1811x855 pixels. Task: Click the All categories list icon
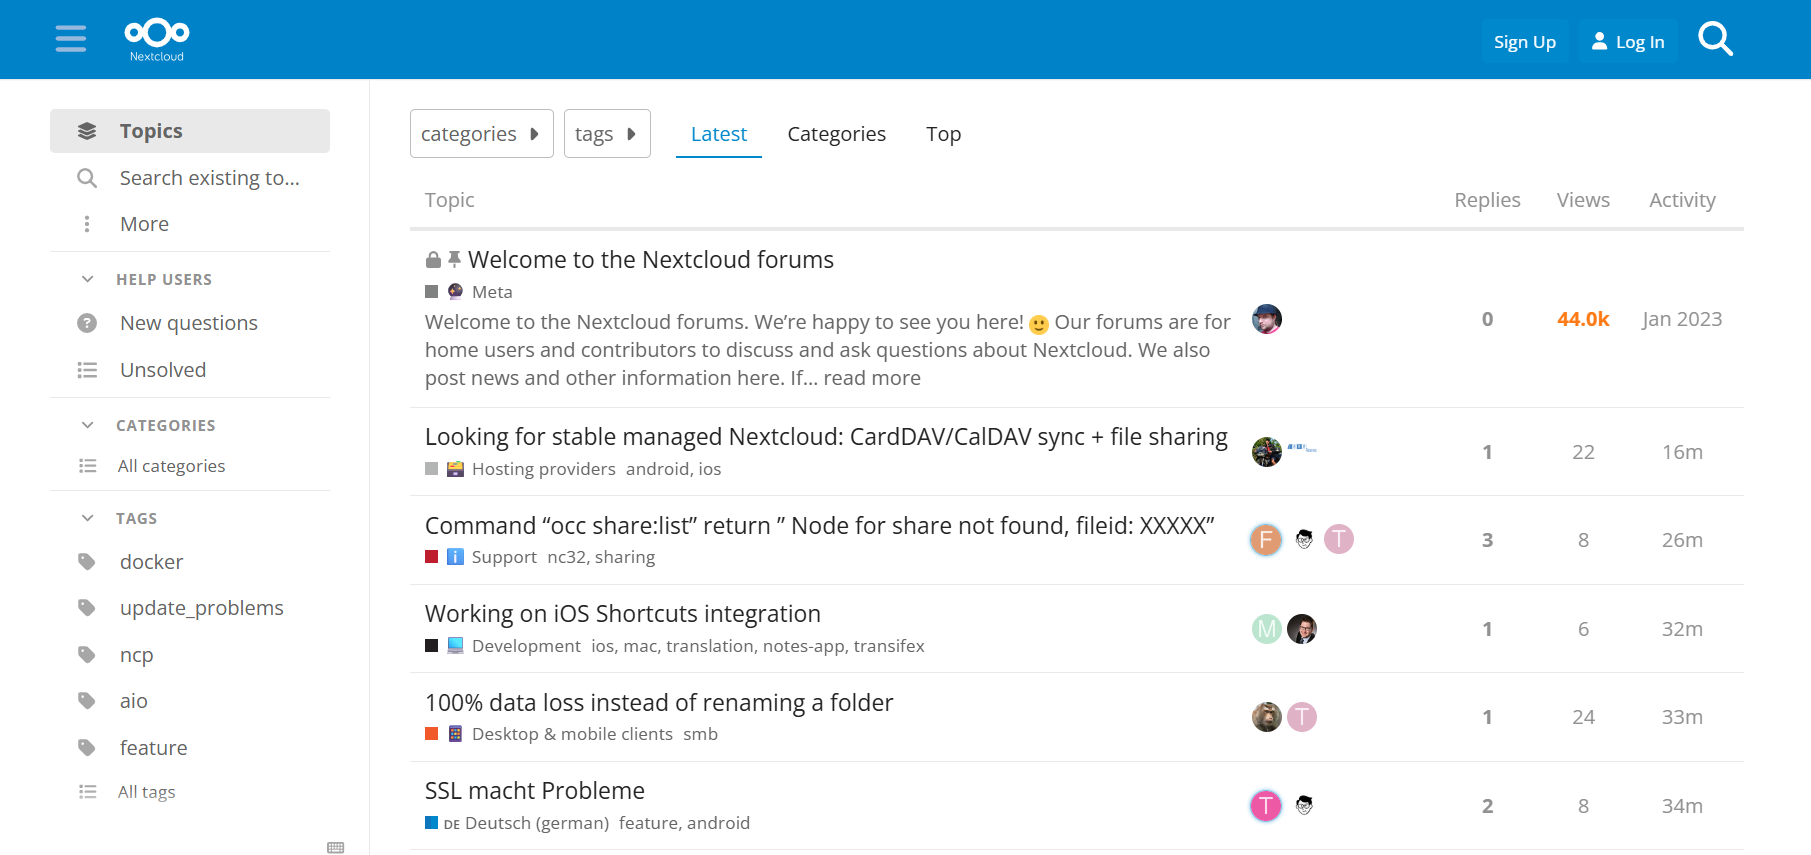pos(87,466)
